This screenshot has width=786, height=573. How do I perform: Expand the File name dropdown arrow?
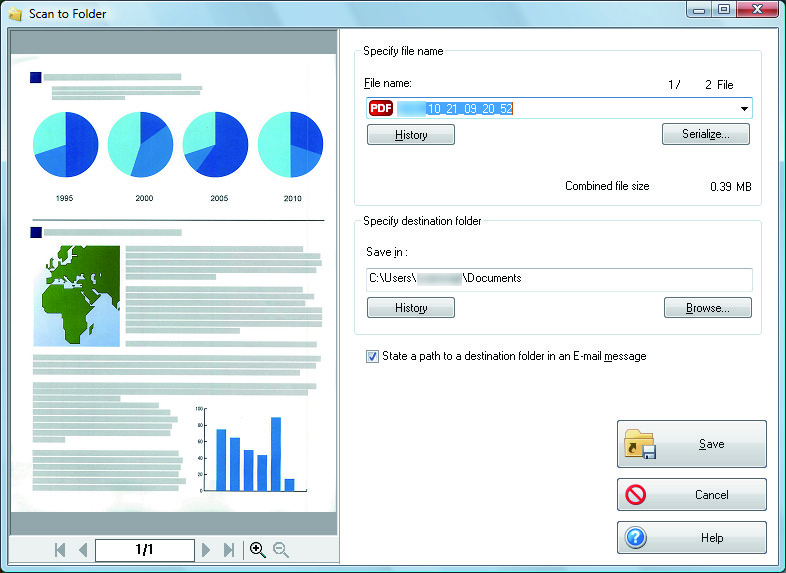744,108
